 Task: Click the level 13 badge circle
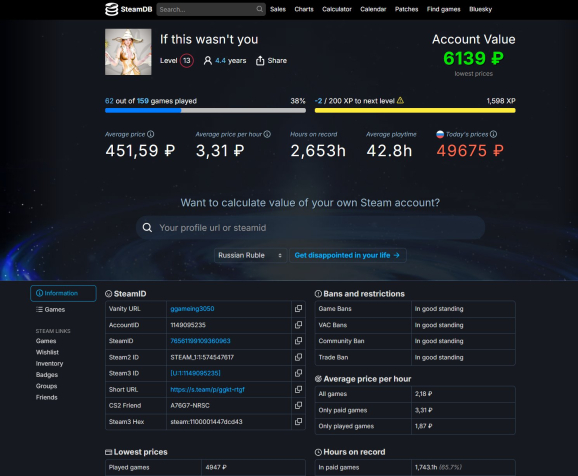pos(187,60)
